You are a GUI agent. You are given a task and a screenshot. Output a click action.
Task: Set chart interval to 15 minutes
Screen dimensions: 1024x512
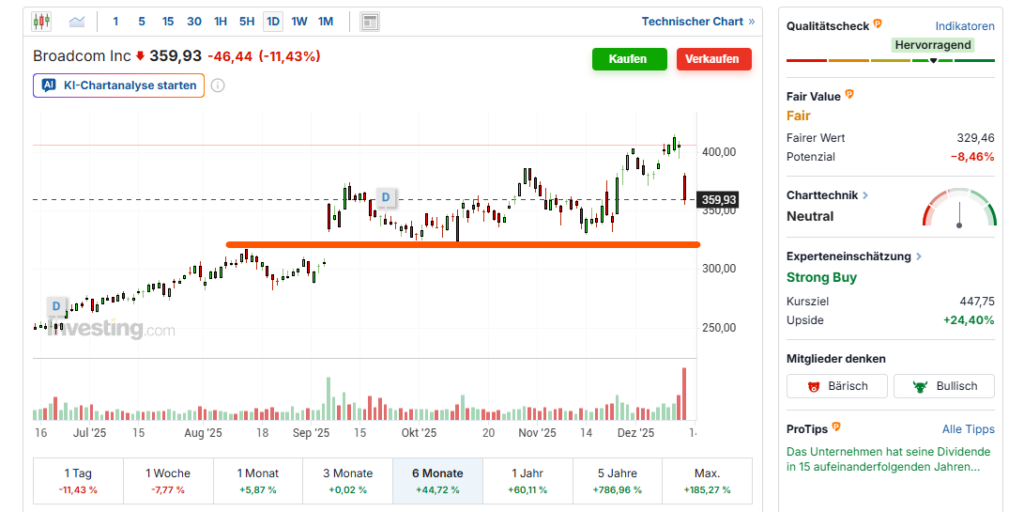[x=168, y=21]
